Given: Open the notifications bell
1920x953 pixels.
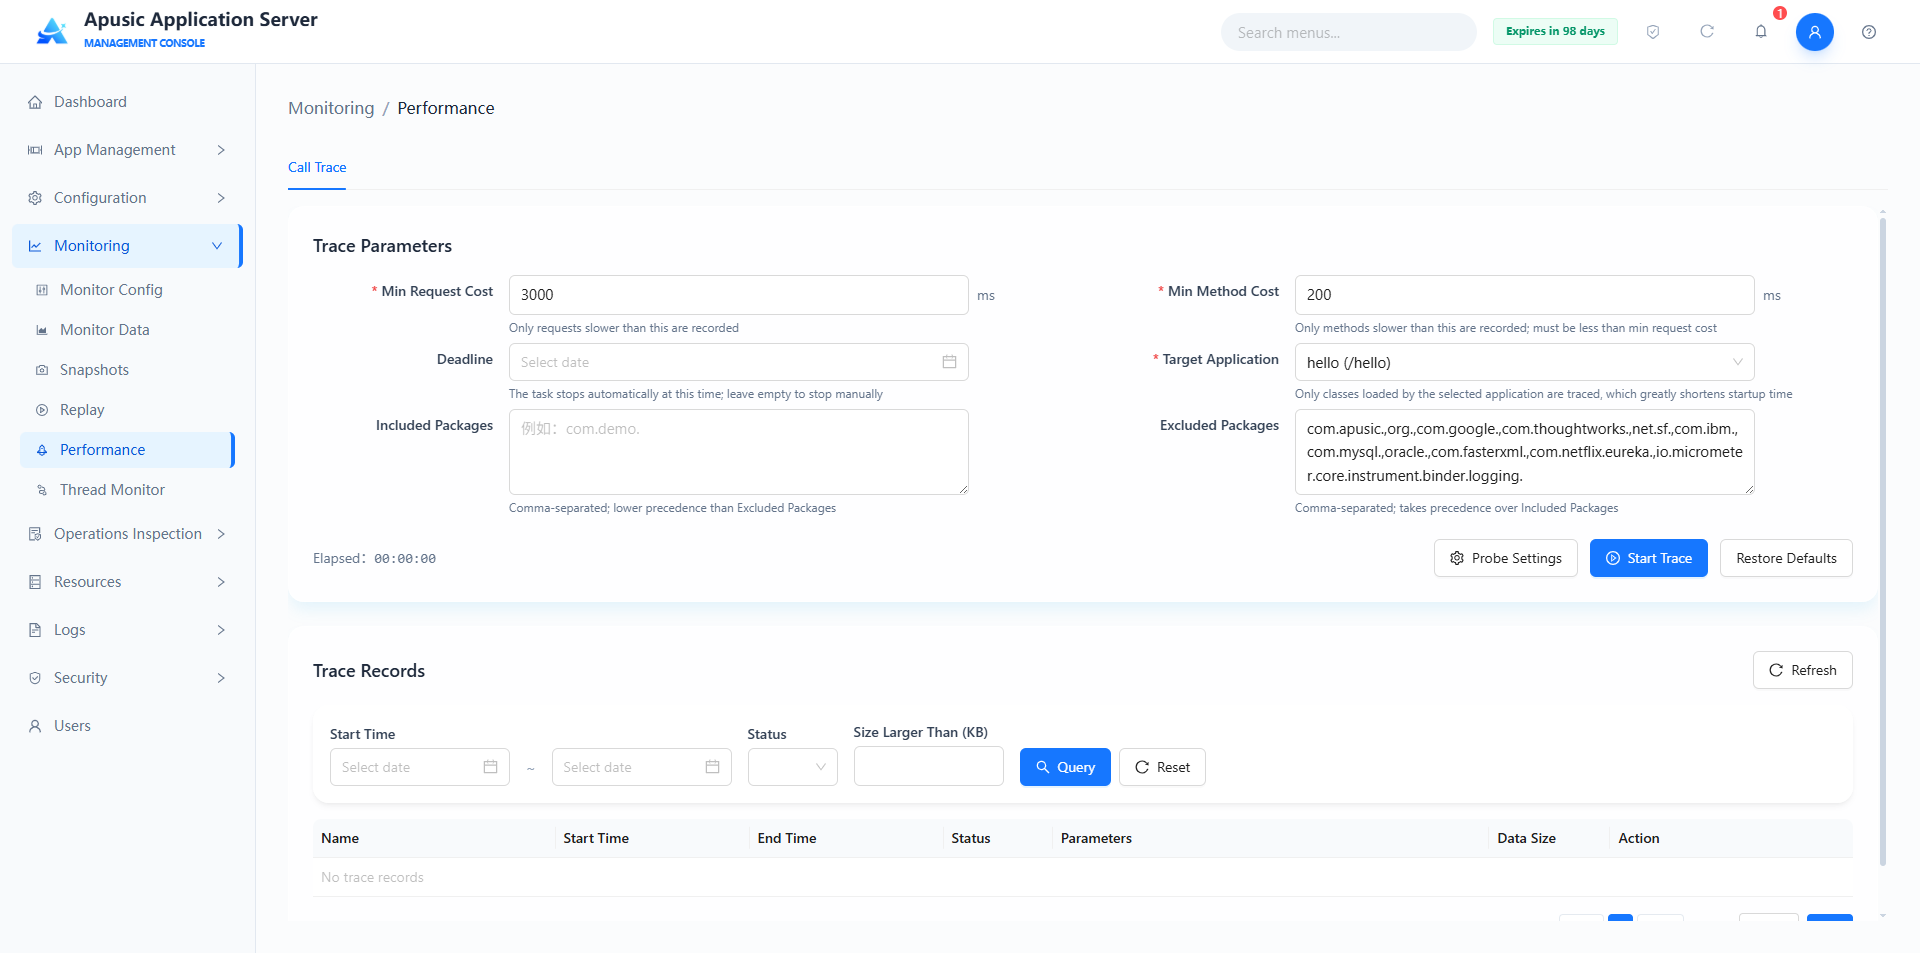Looking at the screenshot, I should coord(1761,32).
